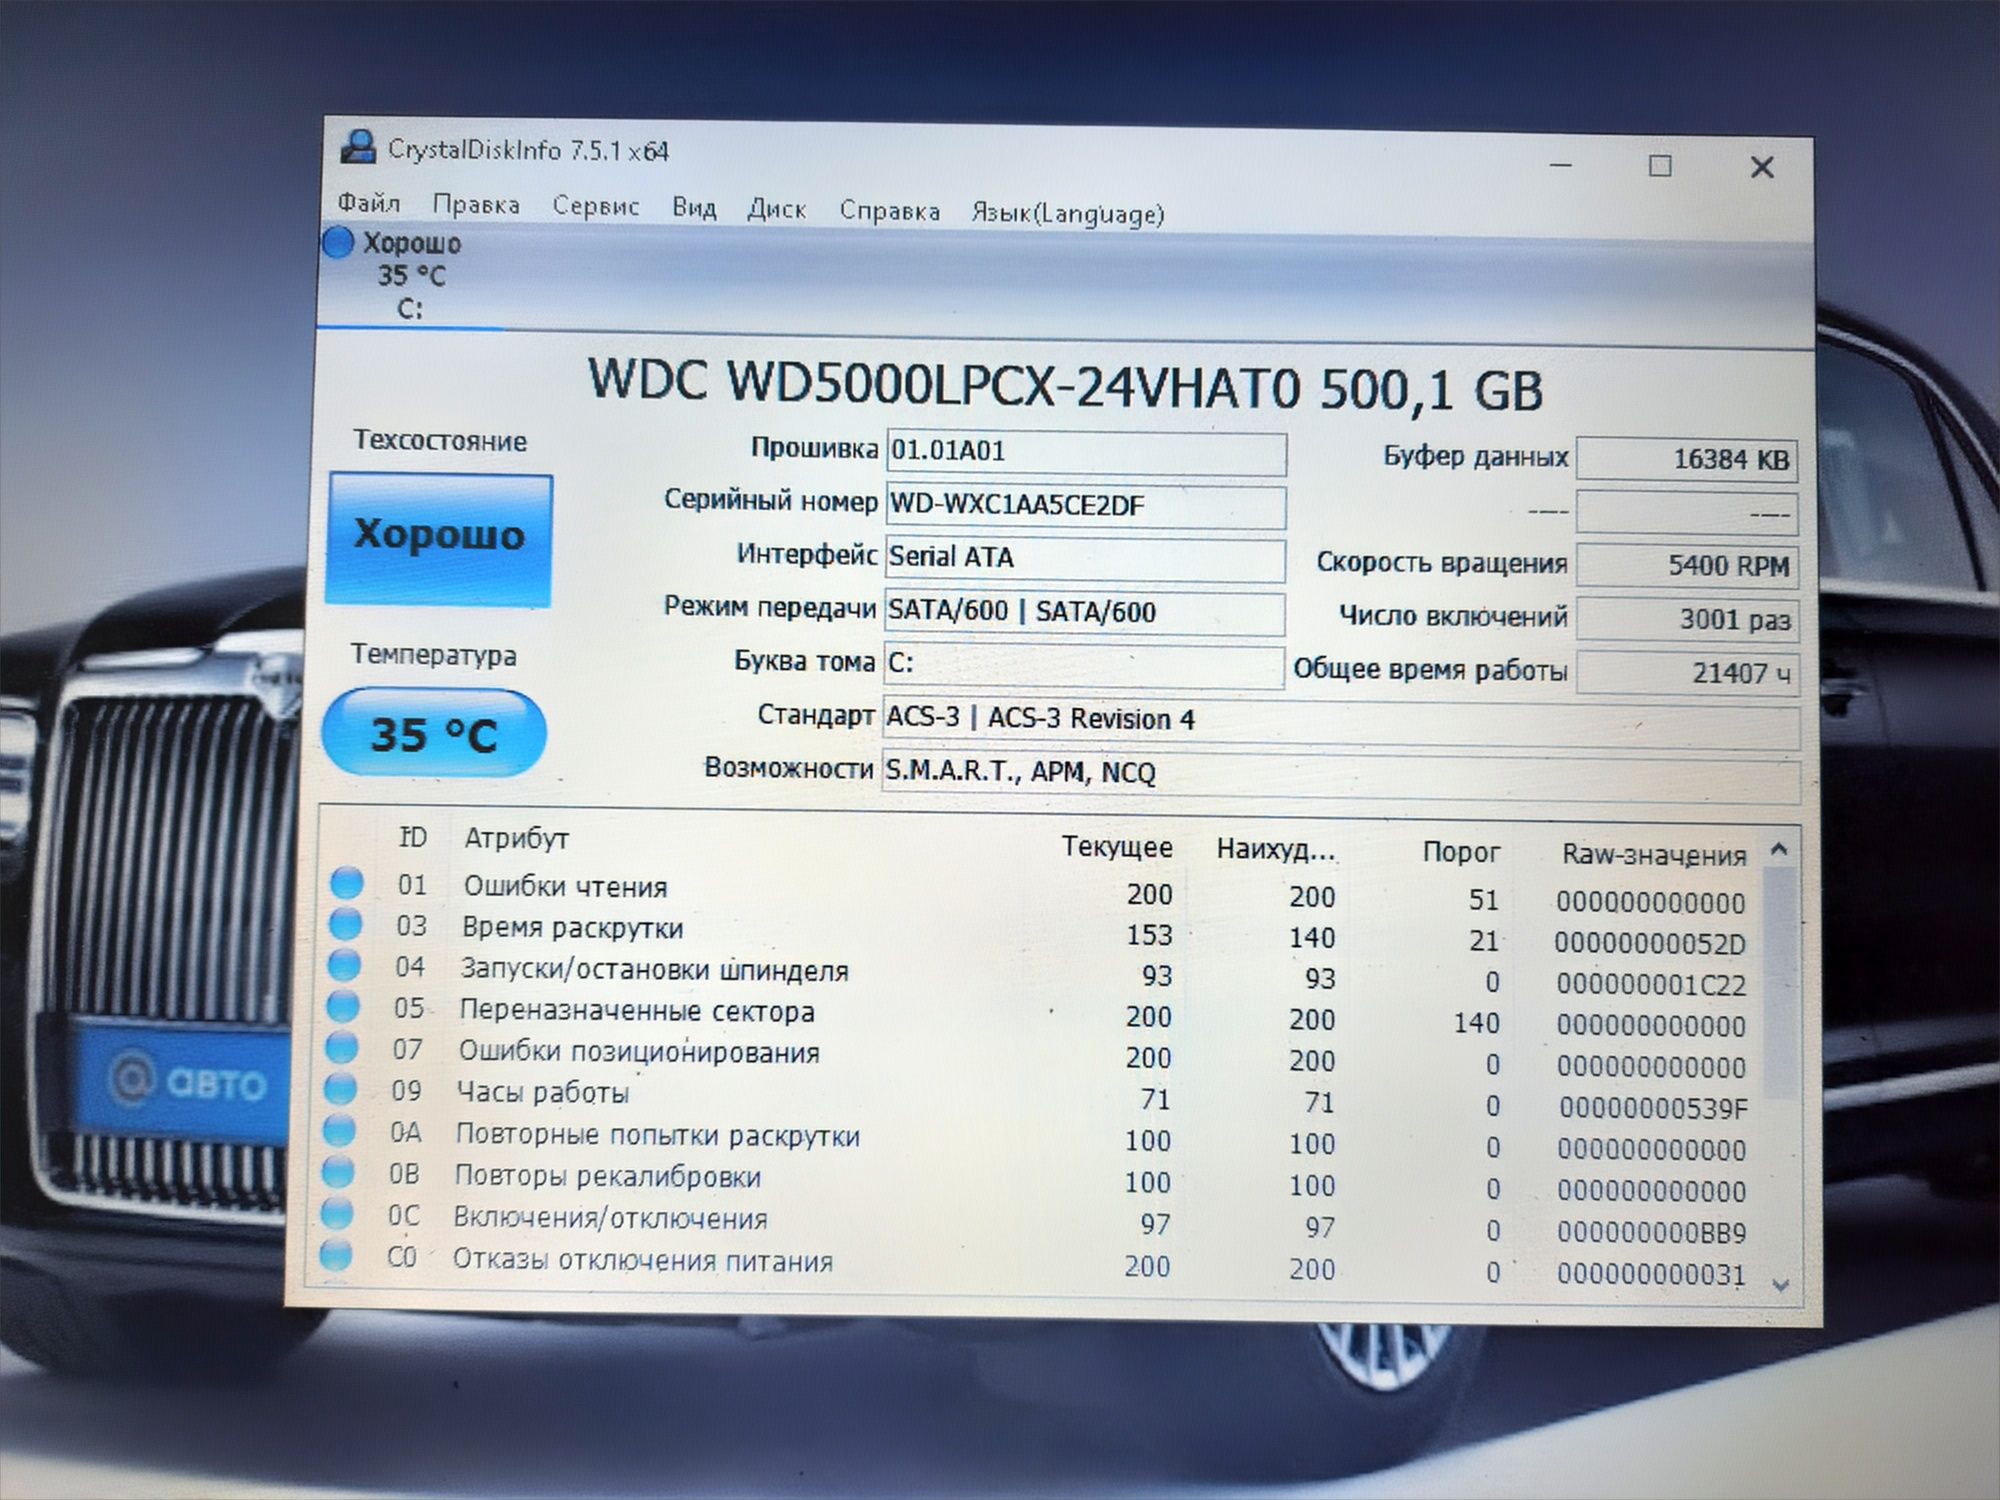Click the Режим передачи field SATA/600

[x=1084, y=613]
